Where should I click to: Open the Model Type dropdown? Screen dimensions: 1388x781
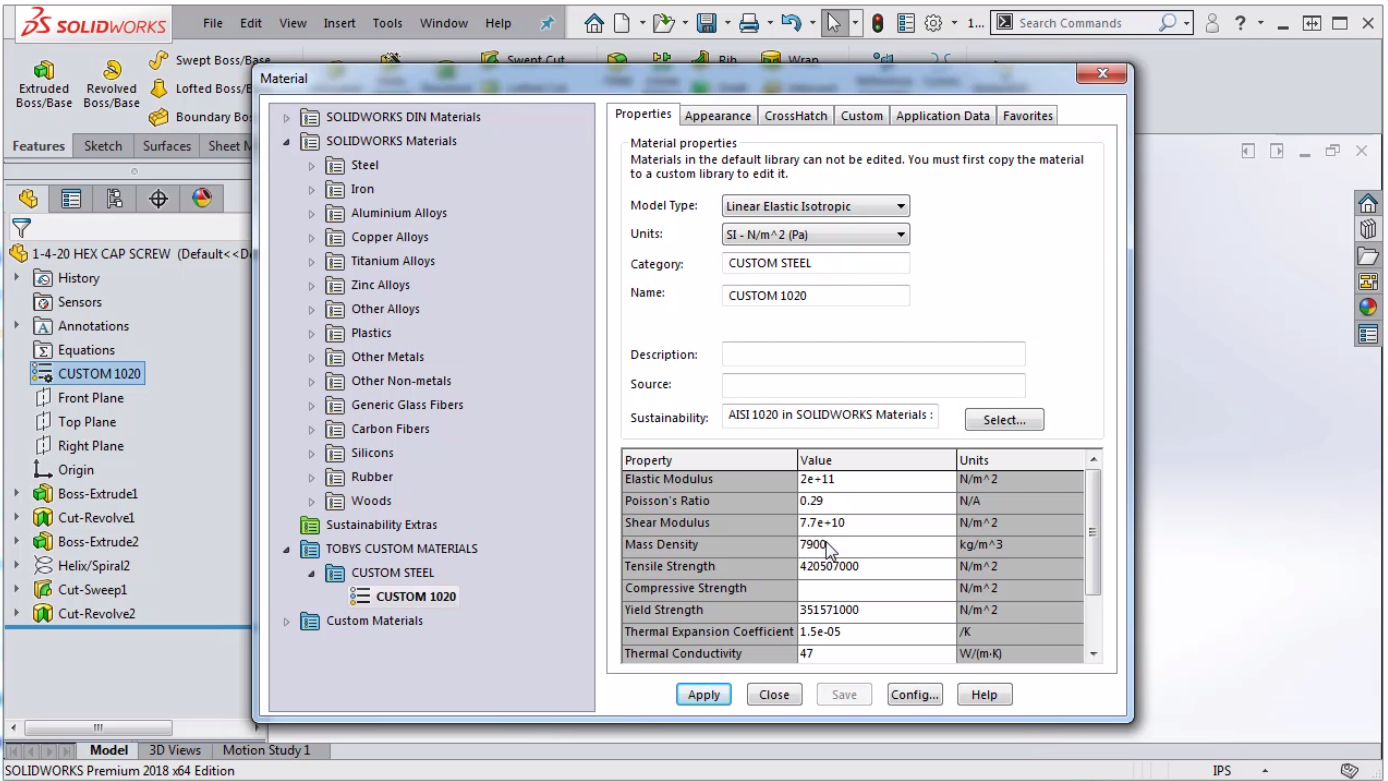point(816,206)
